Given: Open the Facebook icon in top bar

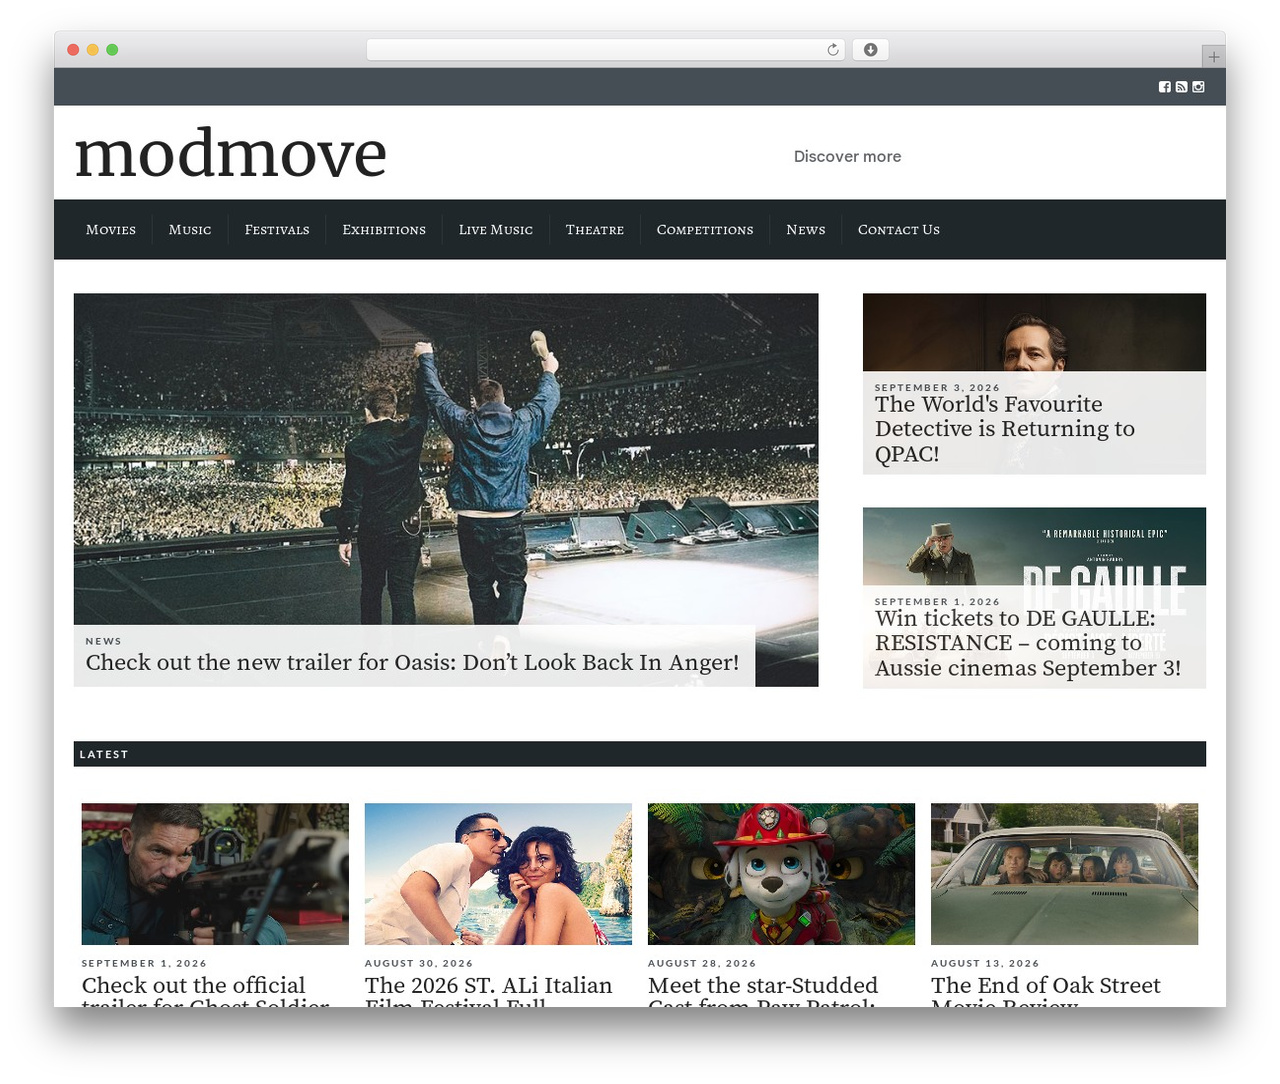Looking at the screenshot, I should click(1164, 87).
